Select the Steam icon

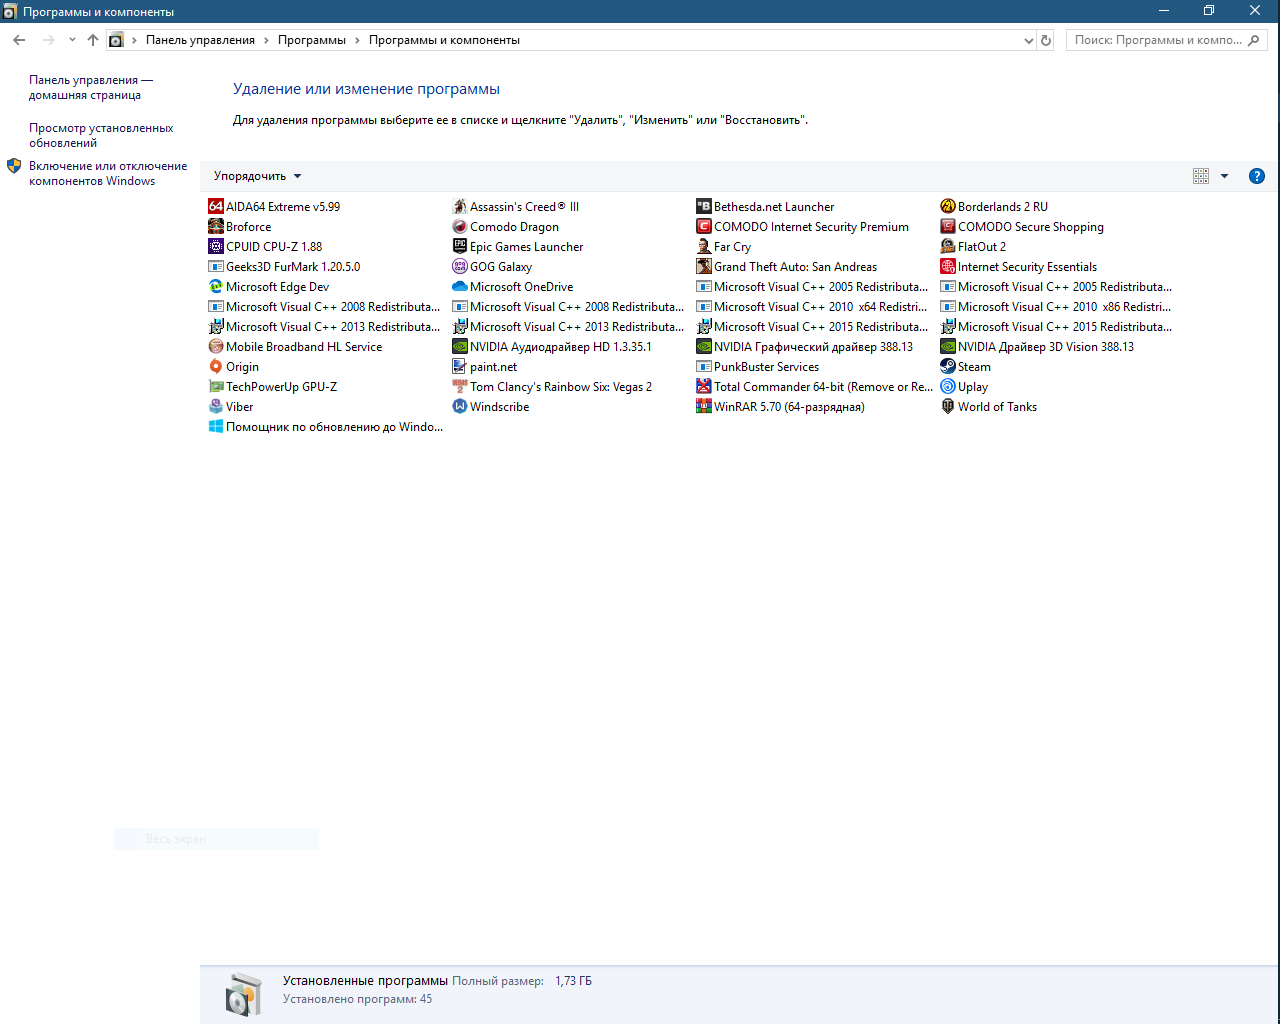click(x=948, y=367)
